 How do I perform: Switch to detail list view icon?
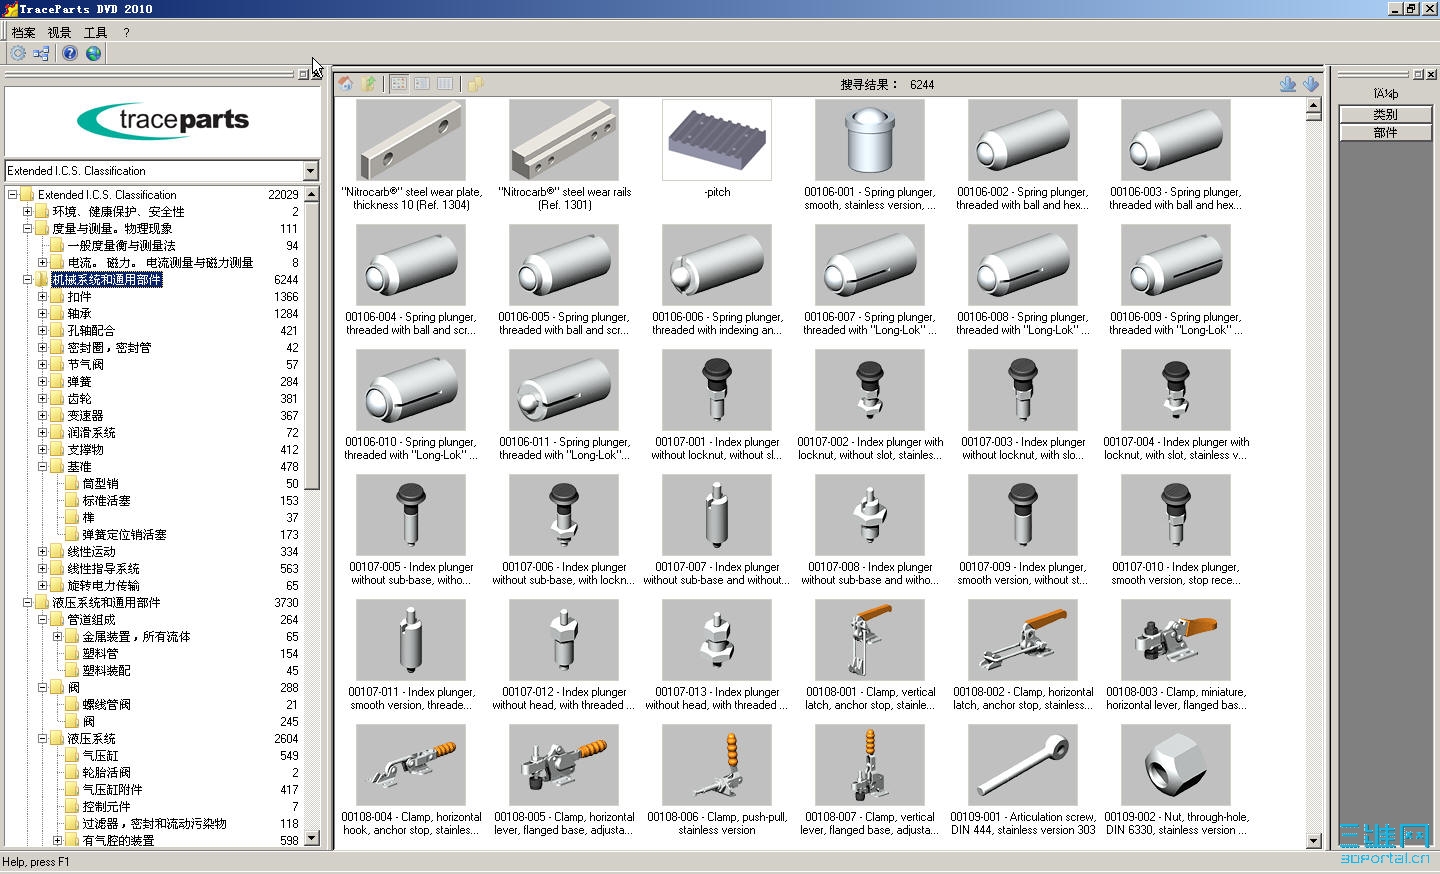422,84
